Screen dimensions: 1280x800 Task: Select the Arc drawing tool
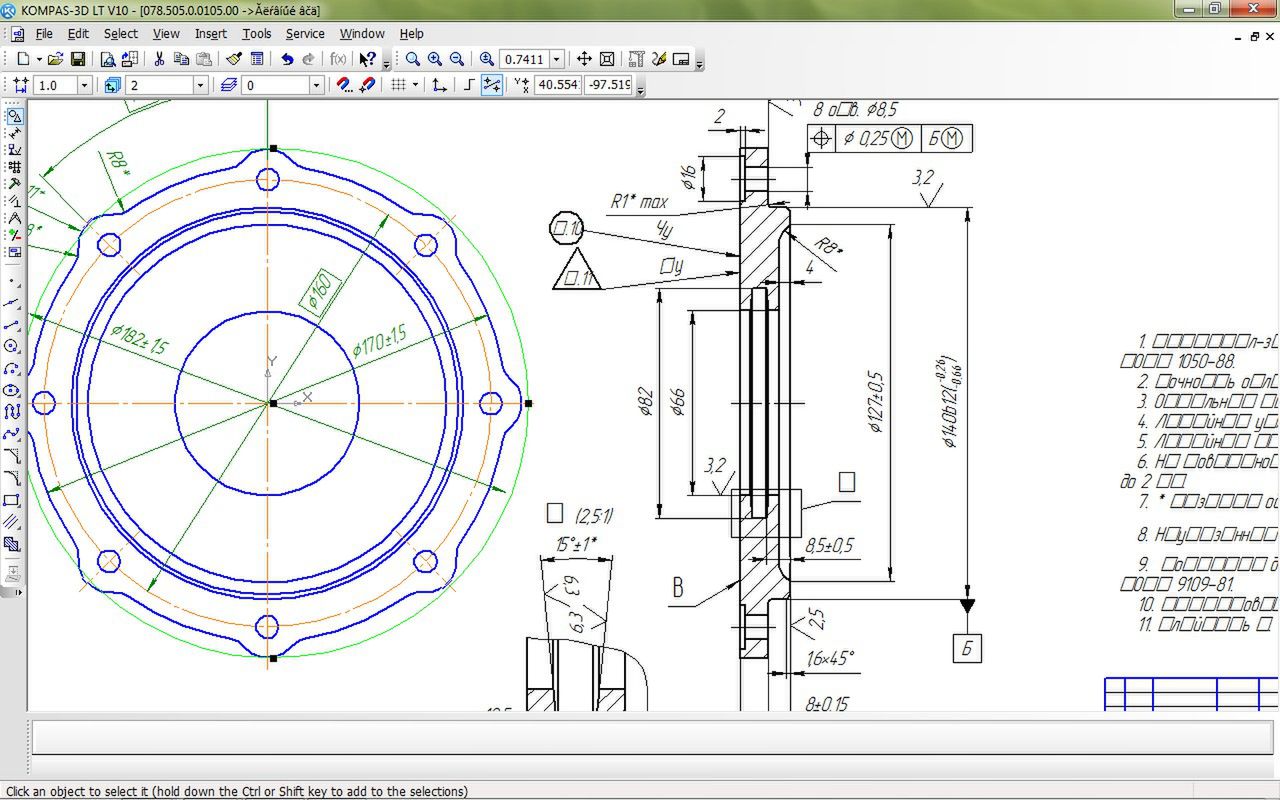pos(13,369)
